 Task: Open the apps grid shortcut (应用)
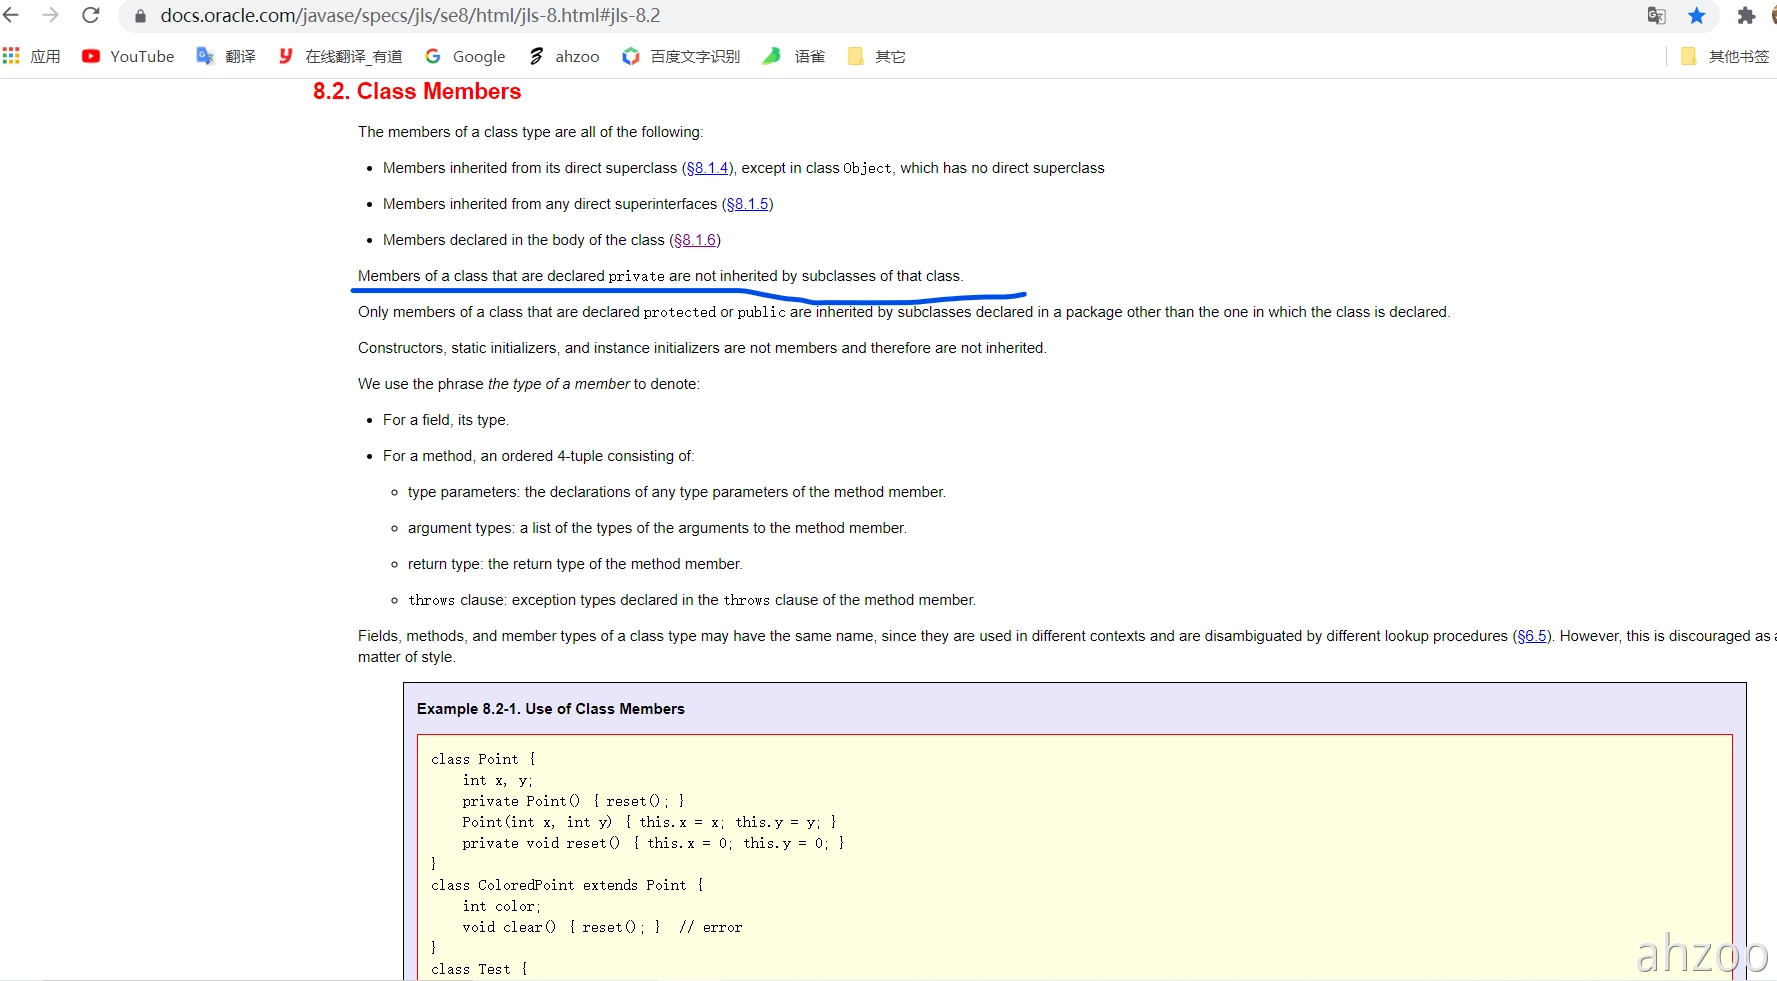point(32,56)
